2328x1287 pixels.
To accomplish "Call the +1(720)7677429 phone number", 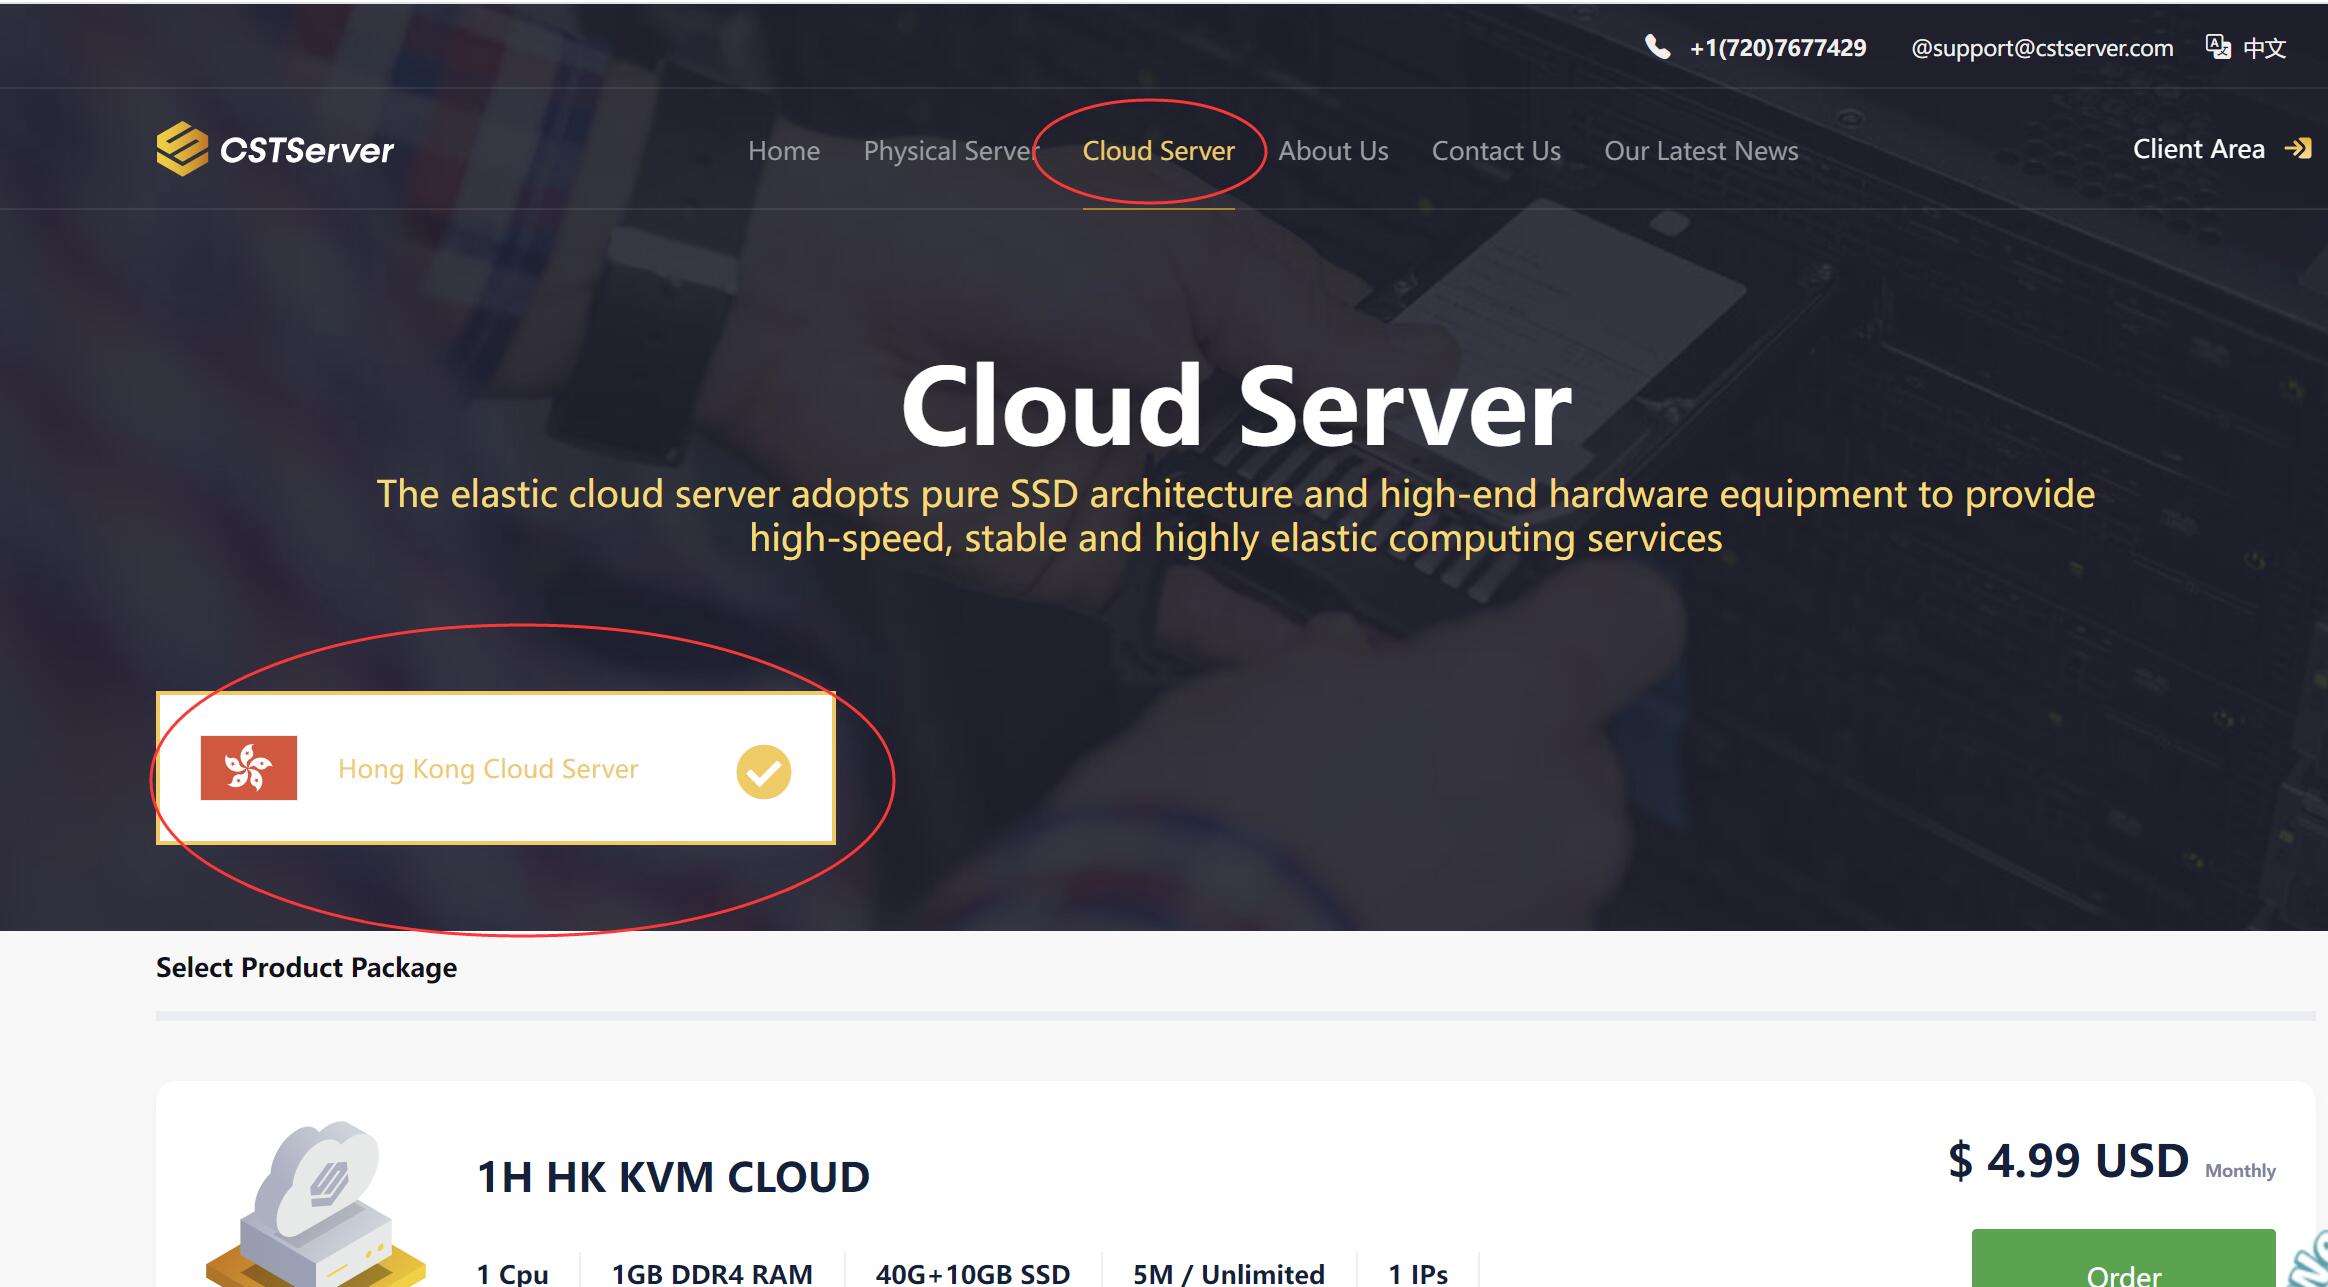I will (1778, 48).
